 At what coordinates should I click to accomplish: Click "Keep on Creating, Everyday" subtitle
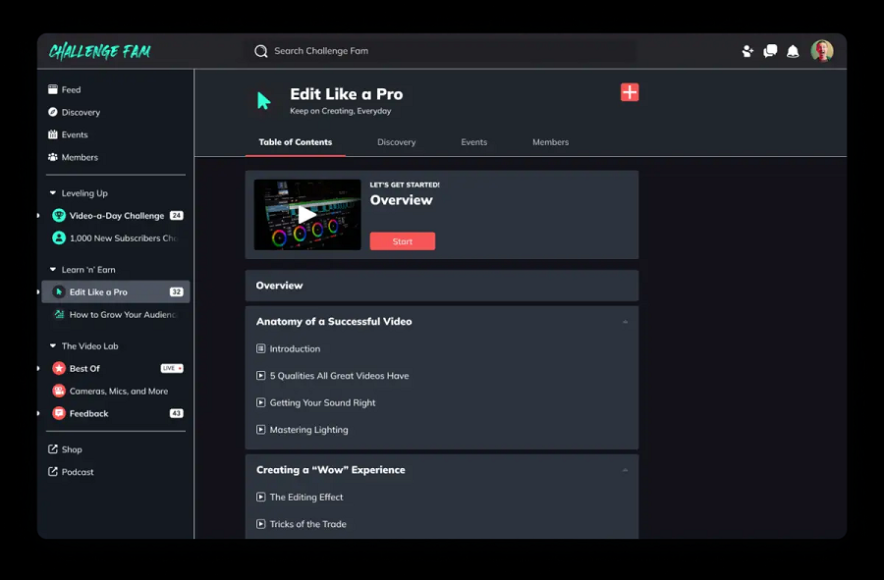click(x=340, y=111)
